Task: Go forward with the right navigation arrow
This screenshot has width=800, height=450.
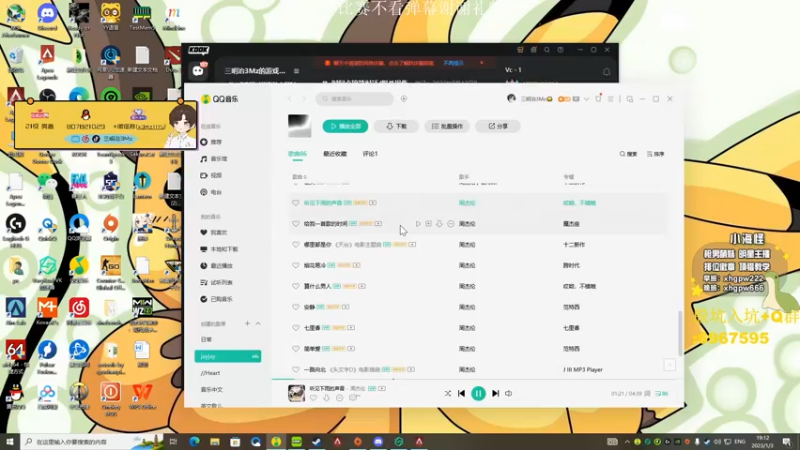Action: point(304,98)
